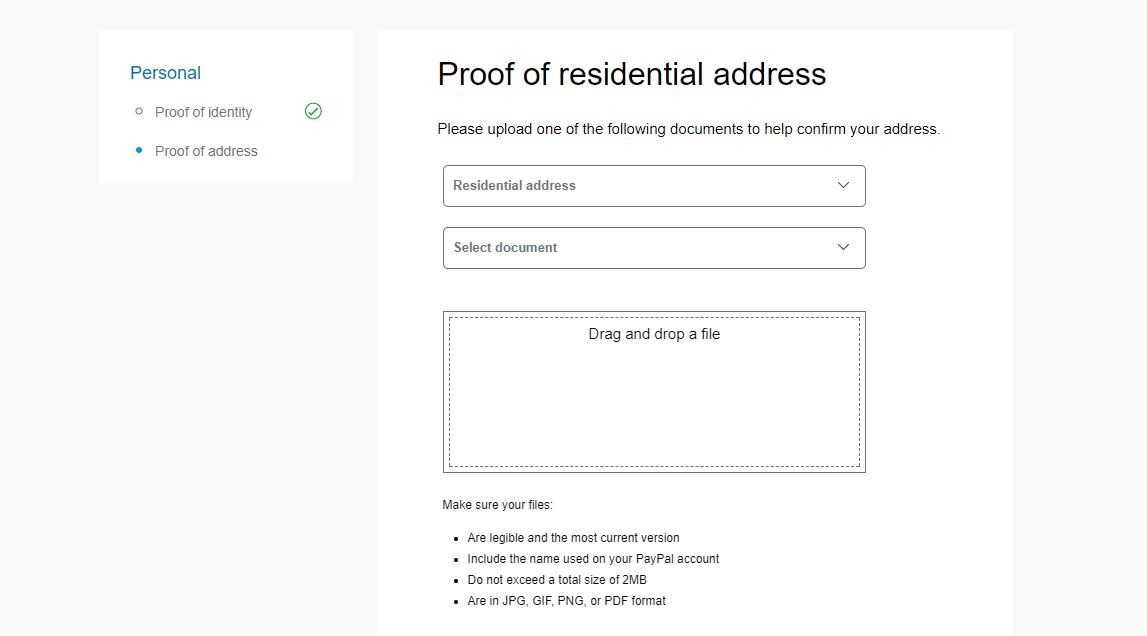This screenshot has width=1147, height=636.
Task: Click the hollow circle bullet before Proof of identity
Action: click(x=139, y=111)
